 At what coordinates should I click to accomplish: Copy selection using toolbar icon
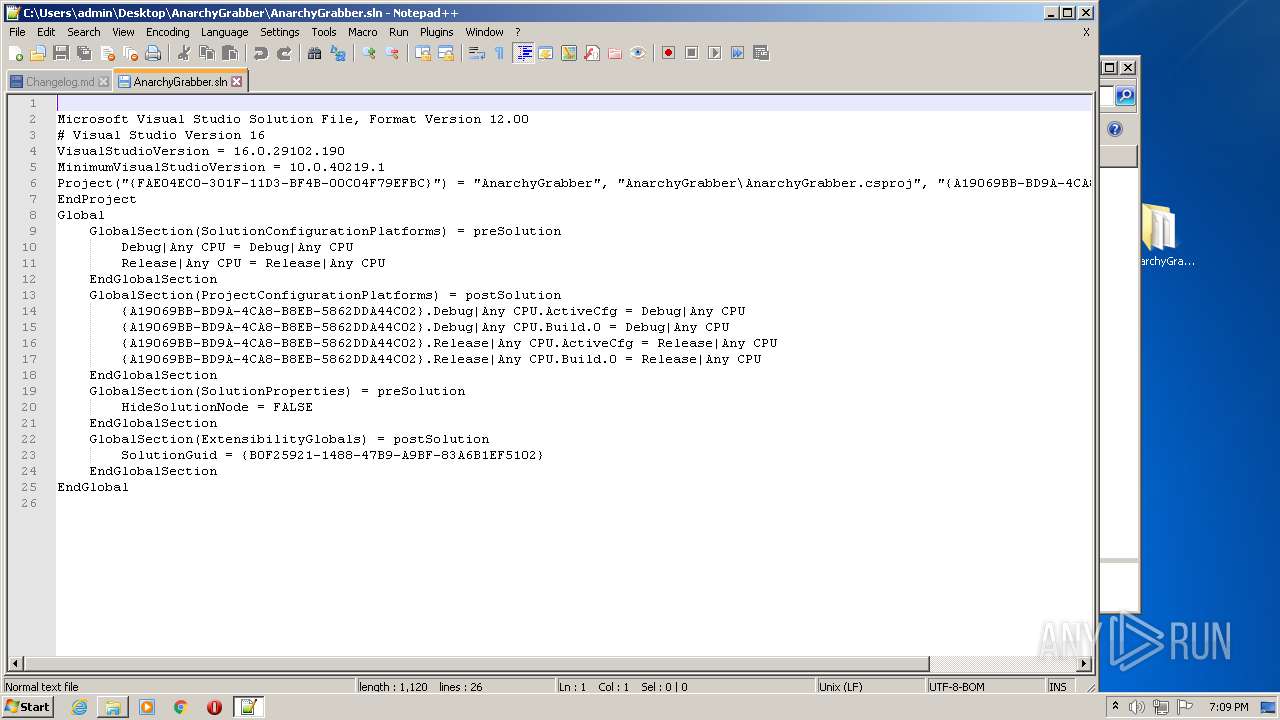click(x=207, y=53)
